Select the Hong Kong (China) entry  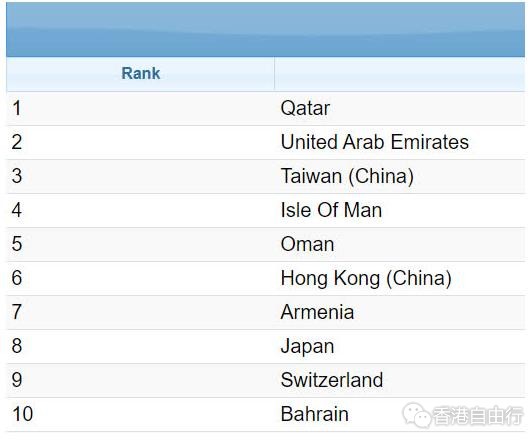click(366, 278)
